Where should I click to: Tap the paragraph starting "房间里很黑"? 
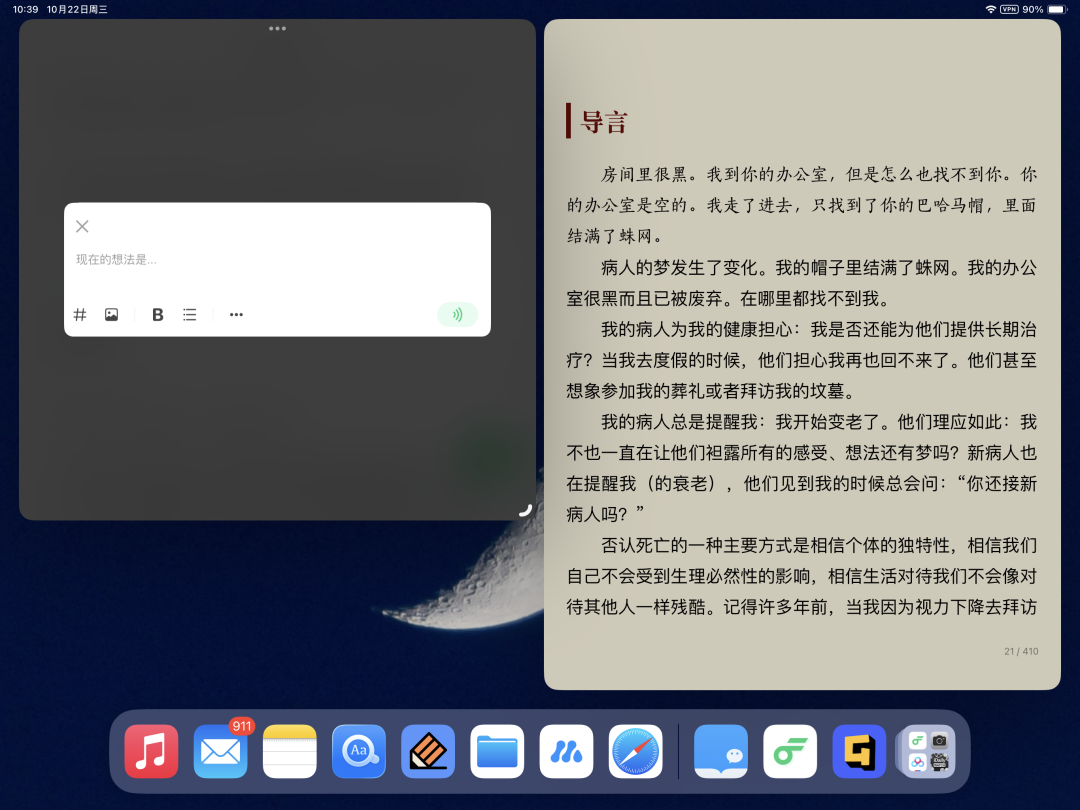click(x=802, y=205)
